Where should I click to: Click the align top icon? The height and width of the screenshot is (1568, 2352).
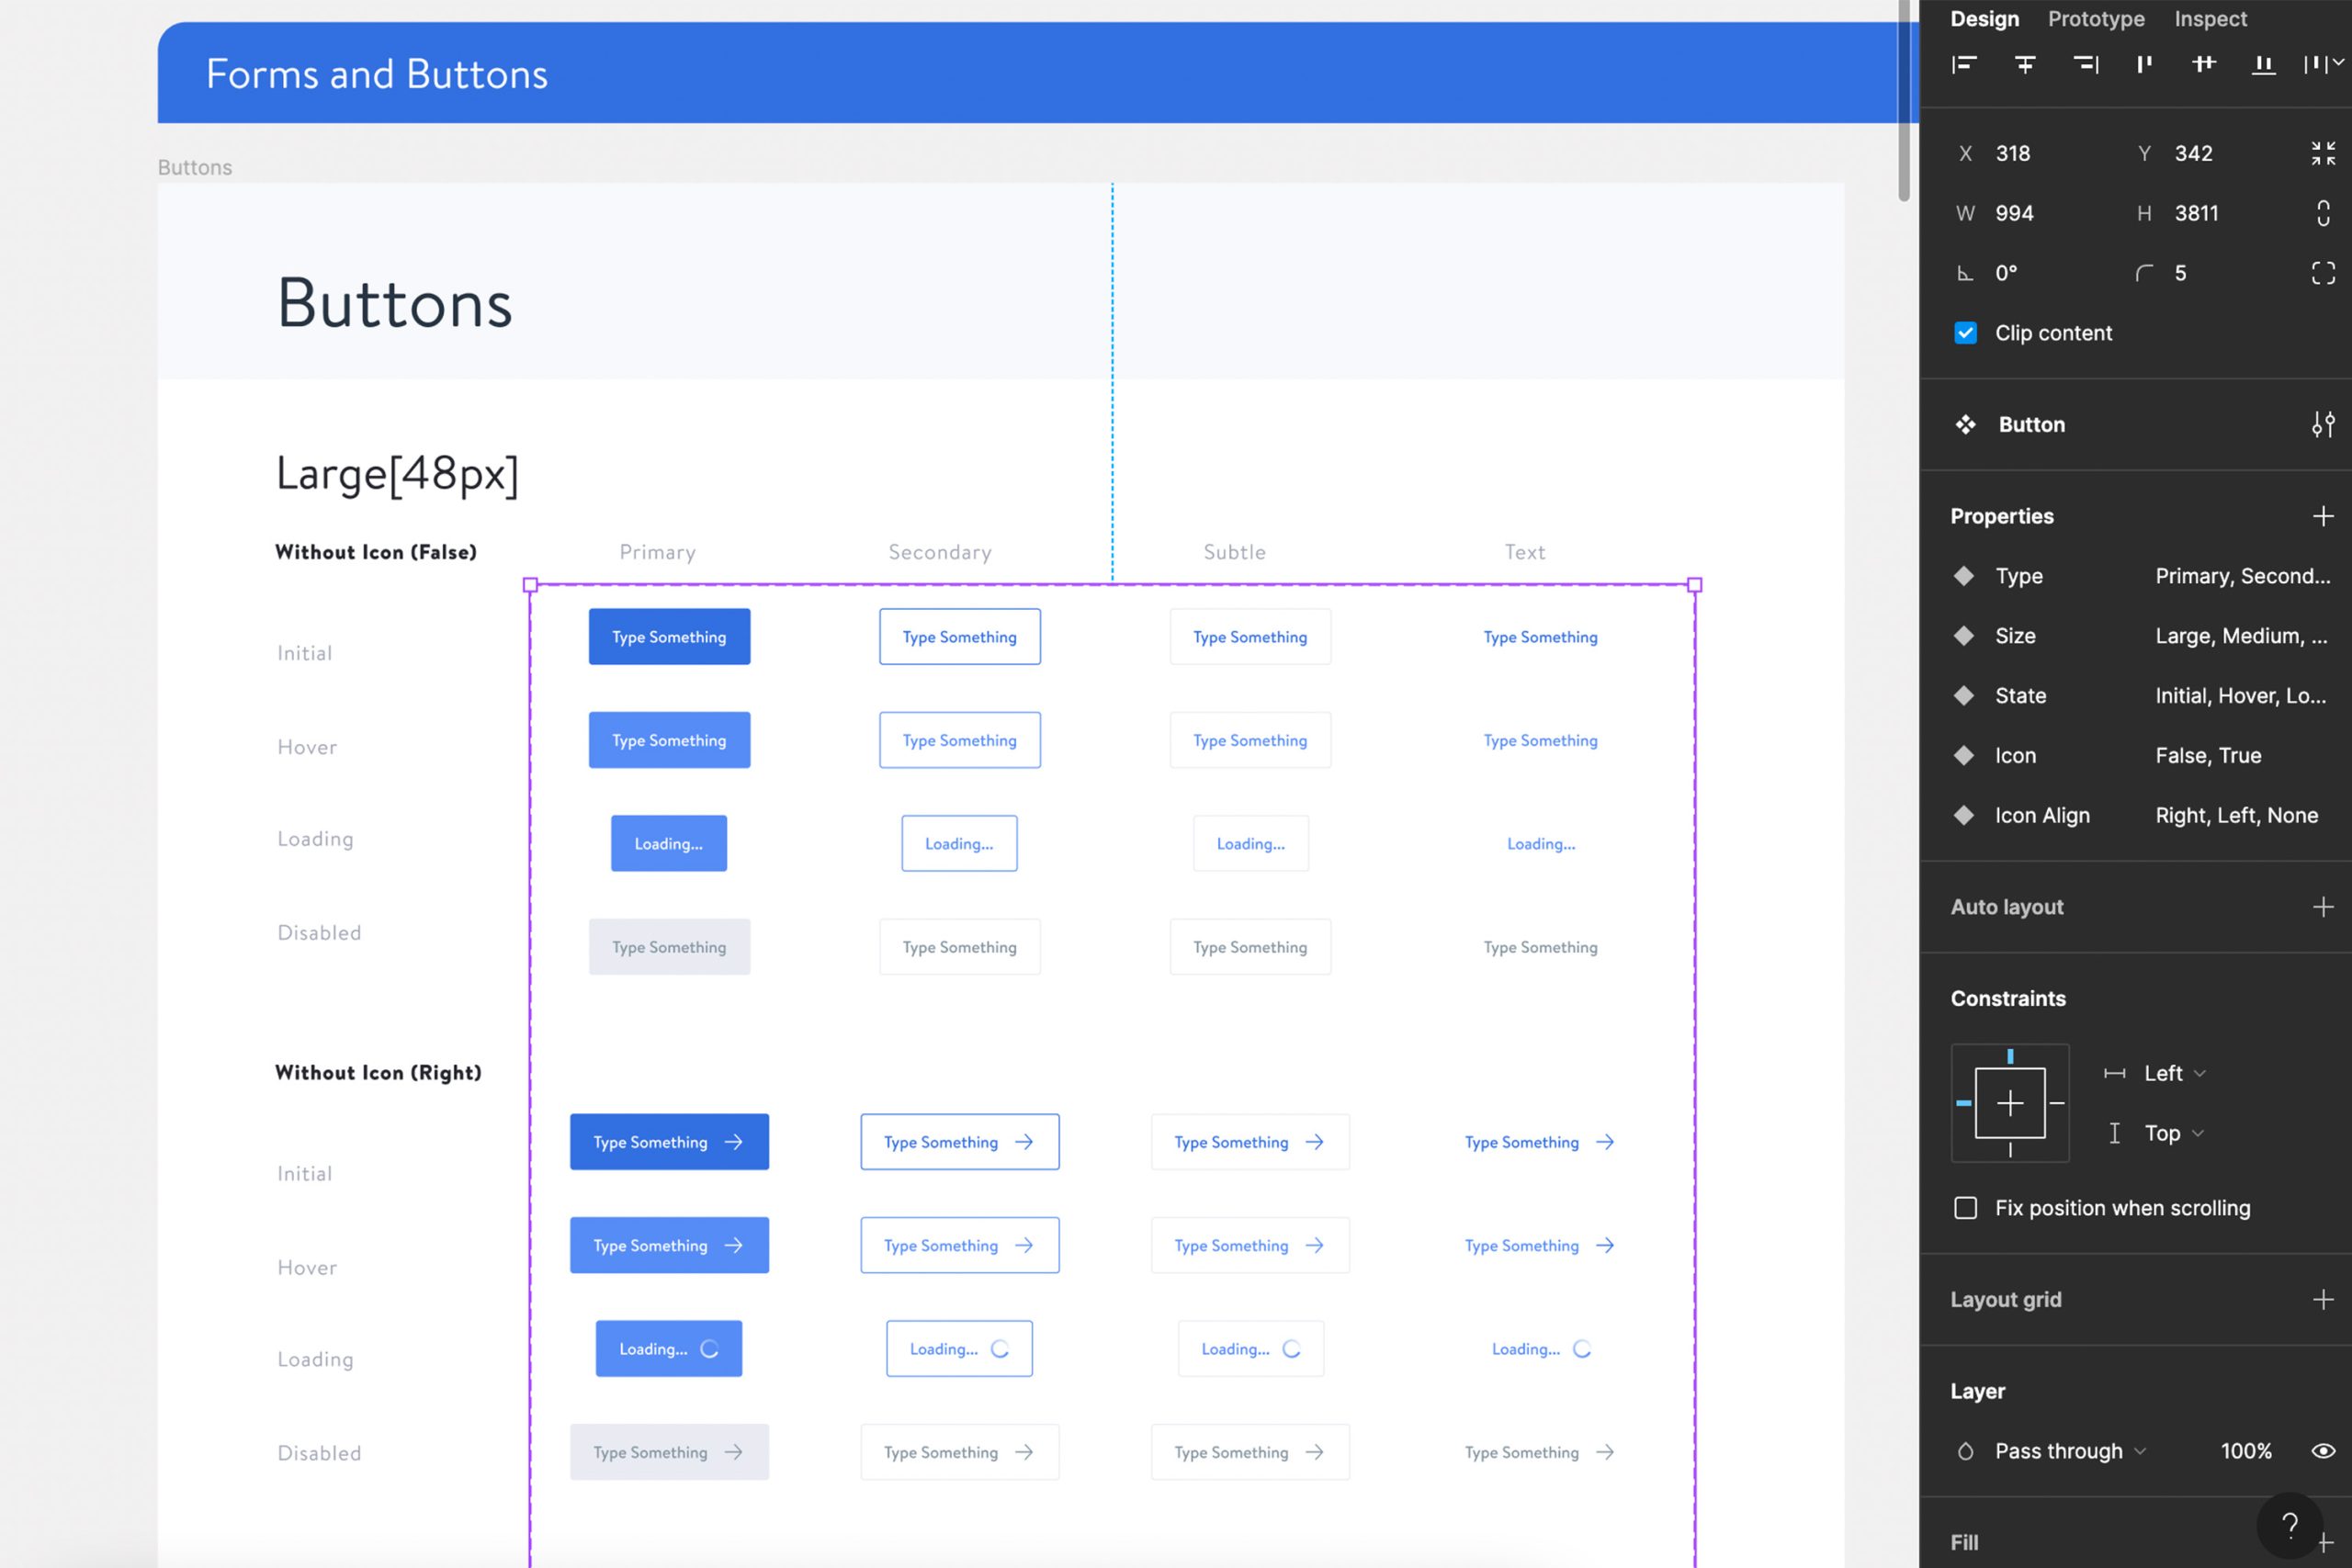tap(2144, 64)
